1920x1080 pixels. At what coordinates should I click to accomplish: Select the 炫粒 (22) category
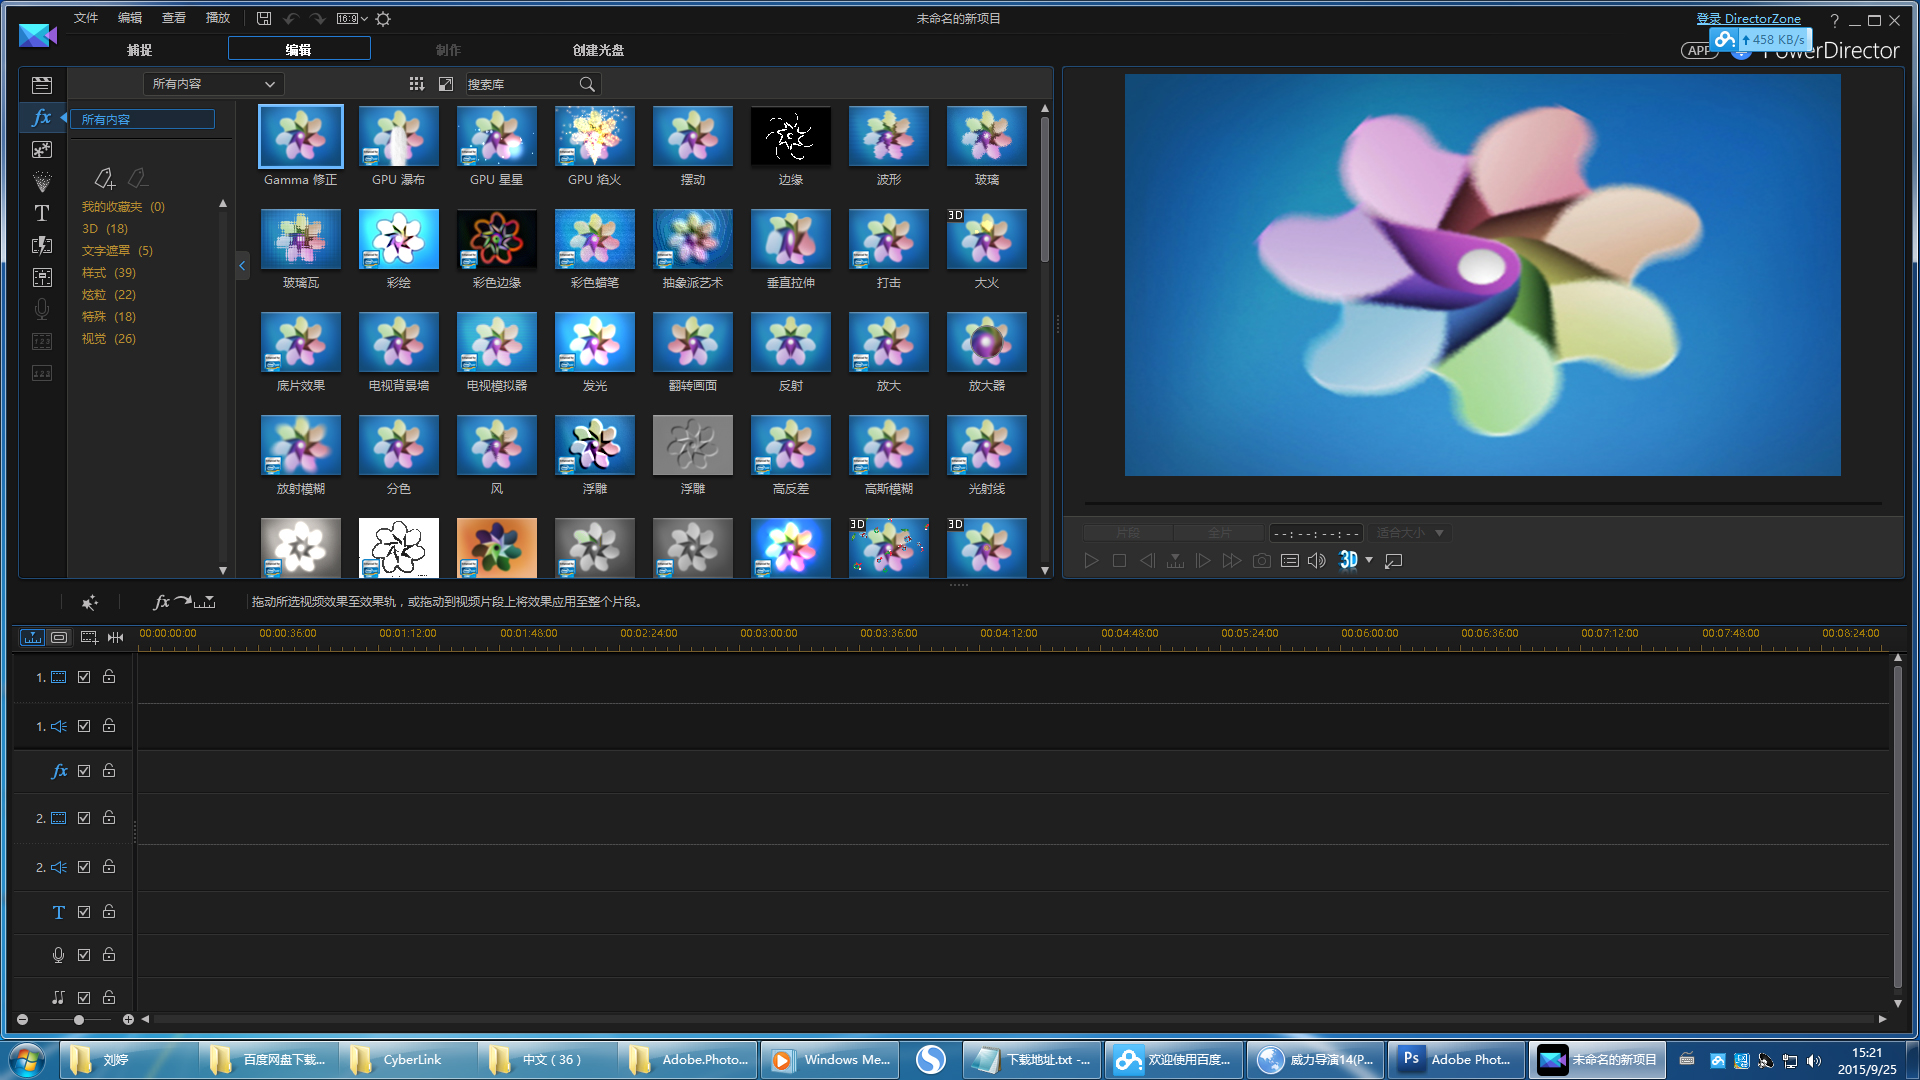click(x=109, y=295)
